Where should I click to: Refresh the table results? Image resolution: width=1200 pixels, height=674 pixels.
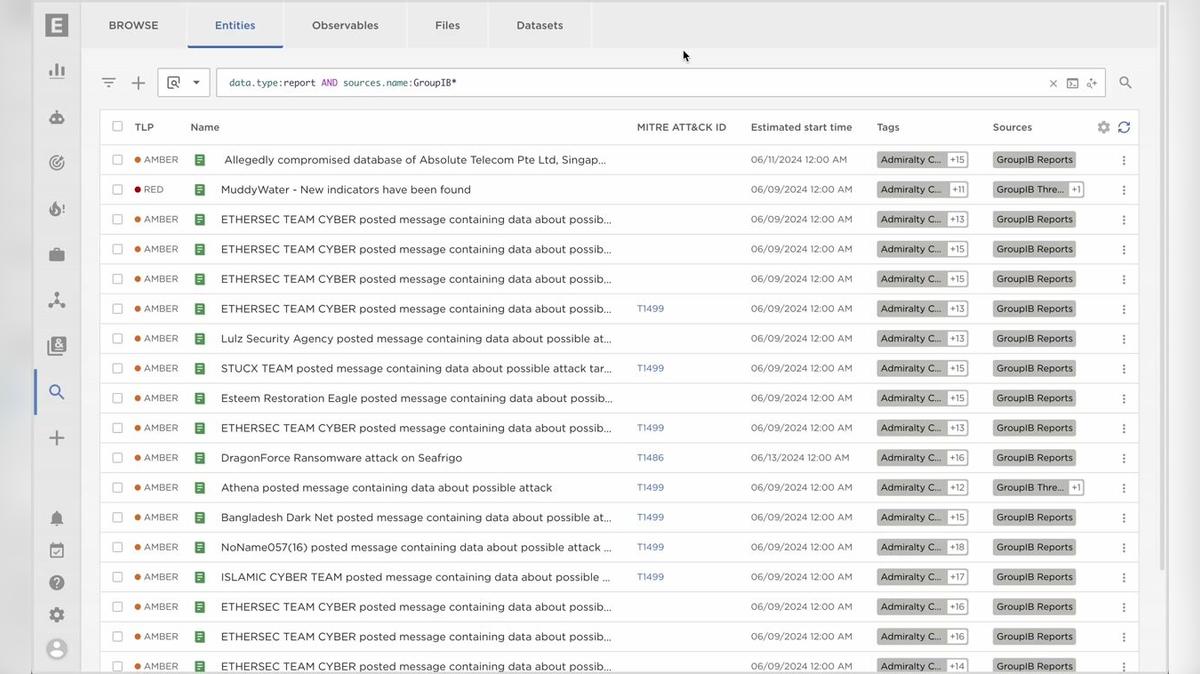click(1124, 127)
